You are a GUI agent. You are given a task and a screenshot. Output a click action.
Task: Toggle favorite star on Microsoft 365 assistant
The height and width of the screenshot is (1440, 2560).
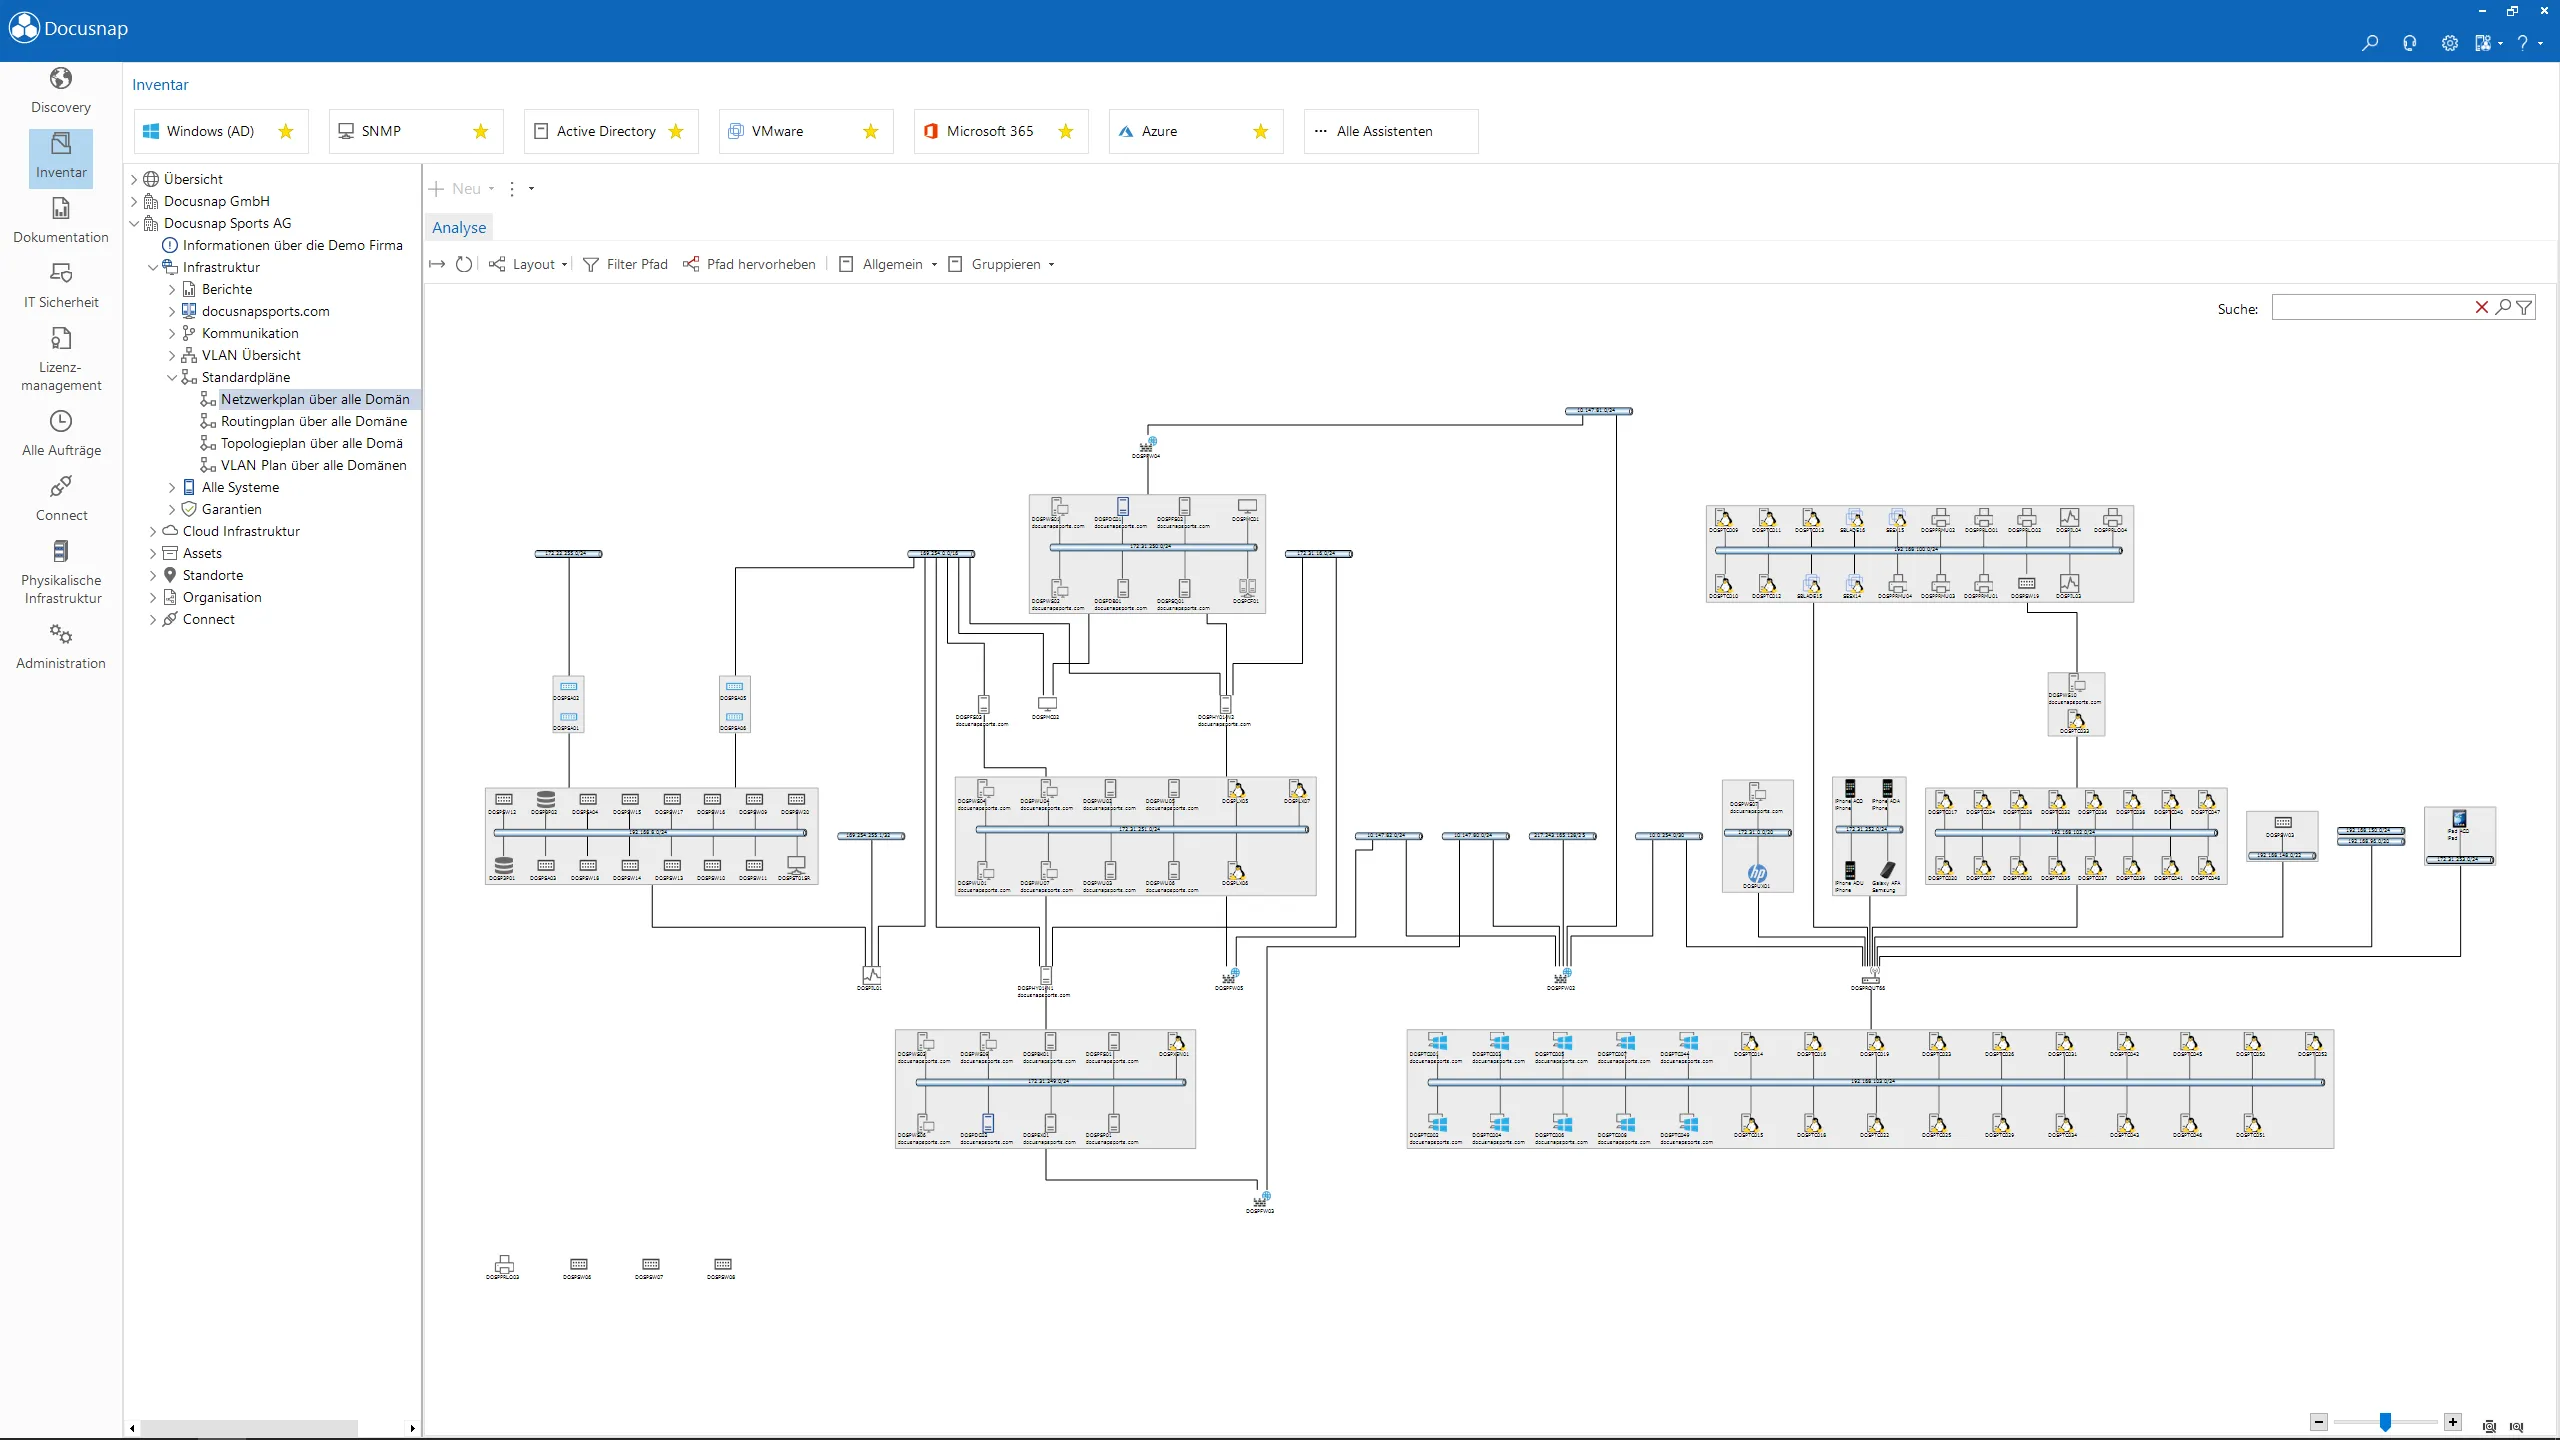[1066, 131]
